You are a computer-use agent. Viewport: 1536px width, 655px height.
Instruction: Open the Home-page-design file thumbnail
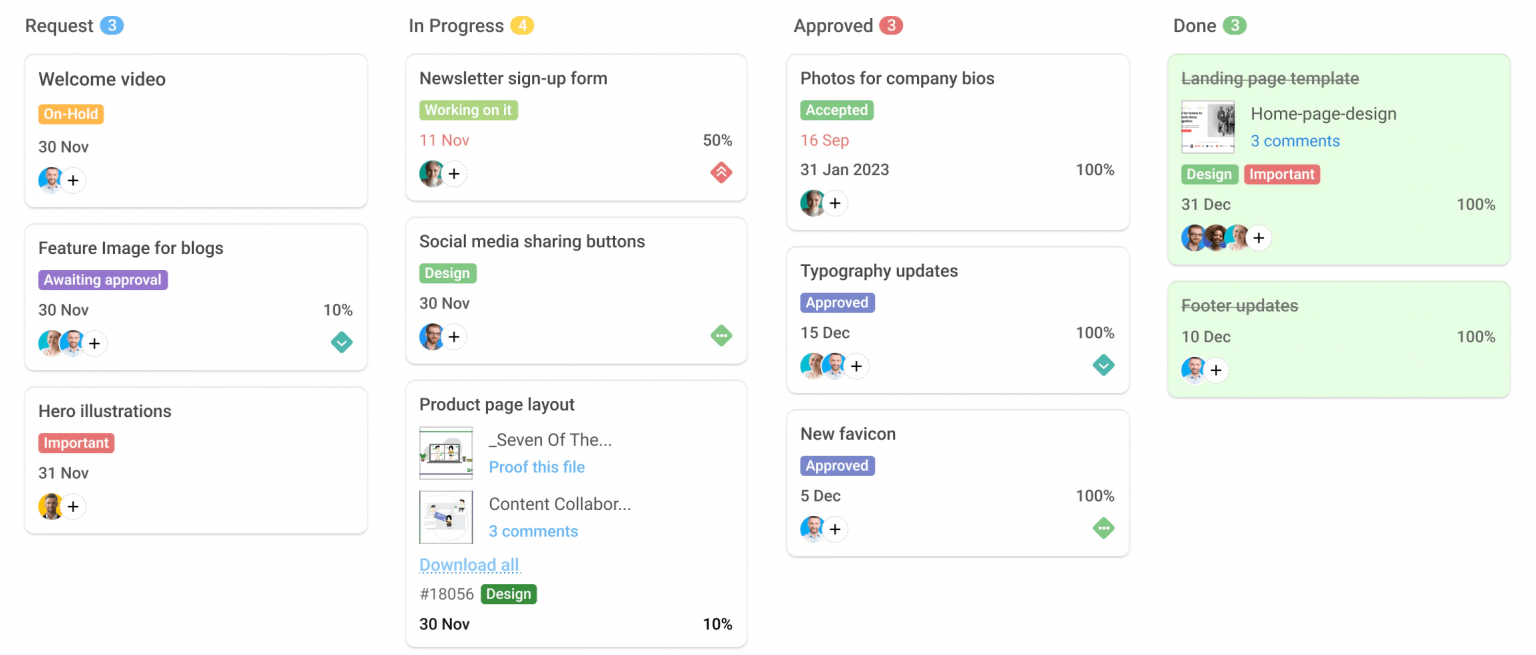(1208, 127)
